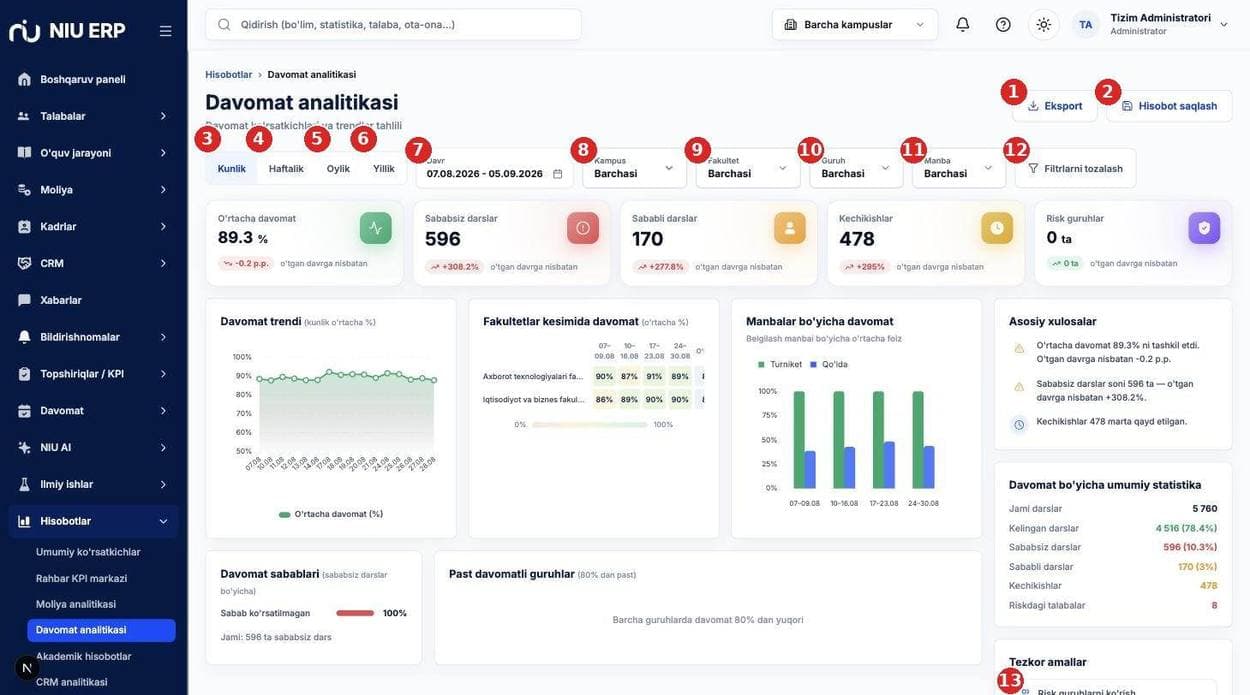Image resolution: width=1250 pixels, height=695 pixels.
Task: Click the Kechikishlar clock icon
Action: 997,228
